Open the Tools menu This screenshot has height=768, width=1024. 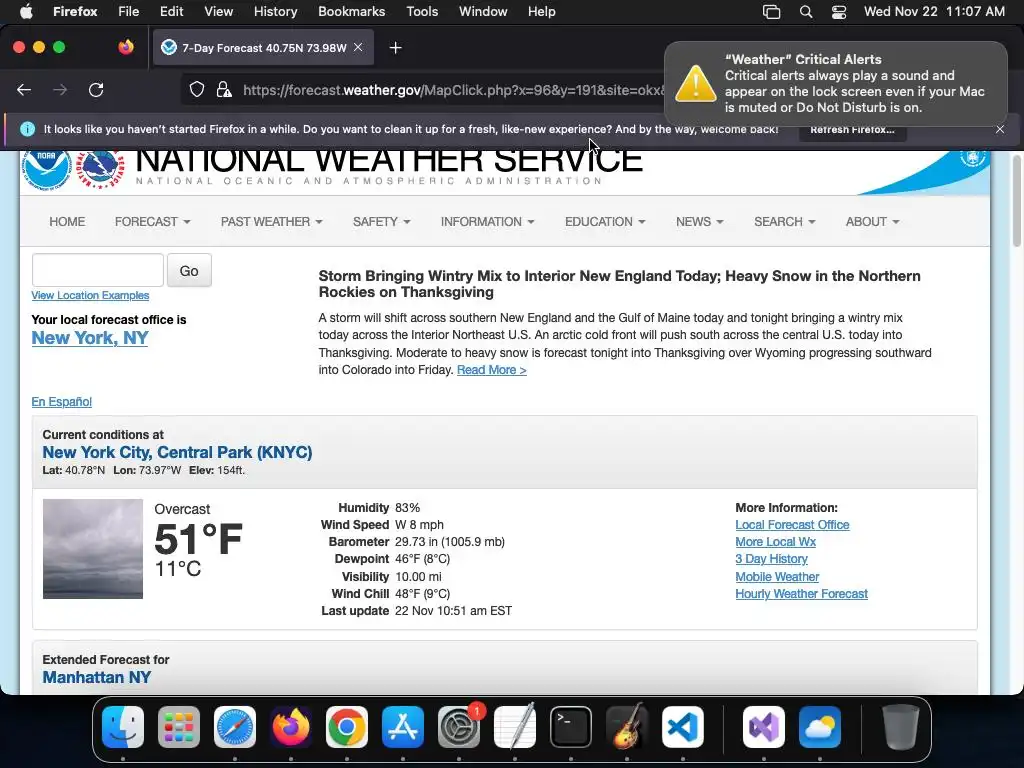tap(422, 11)
